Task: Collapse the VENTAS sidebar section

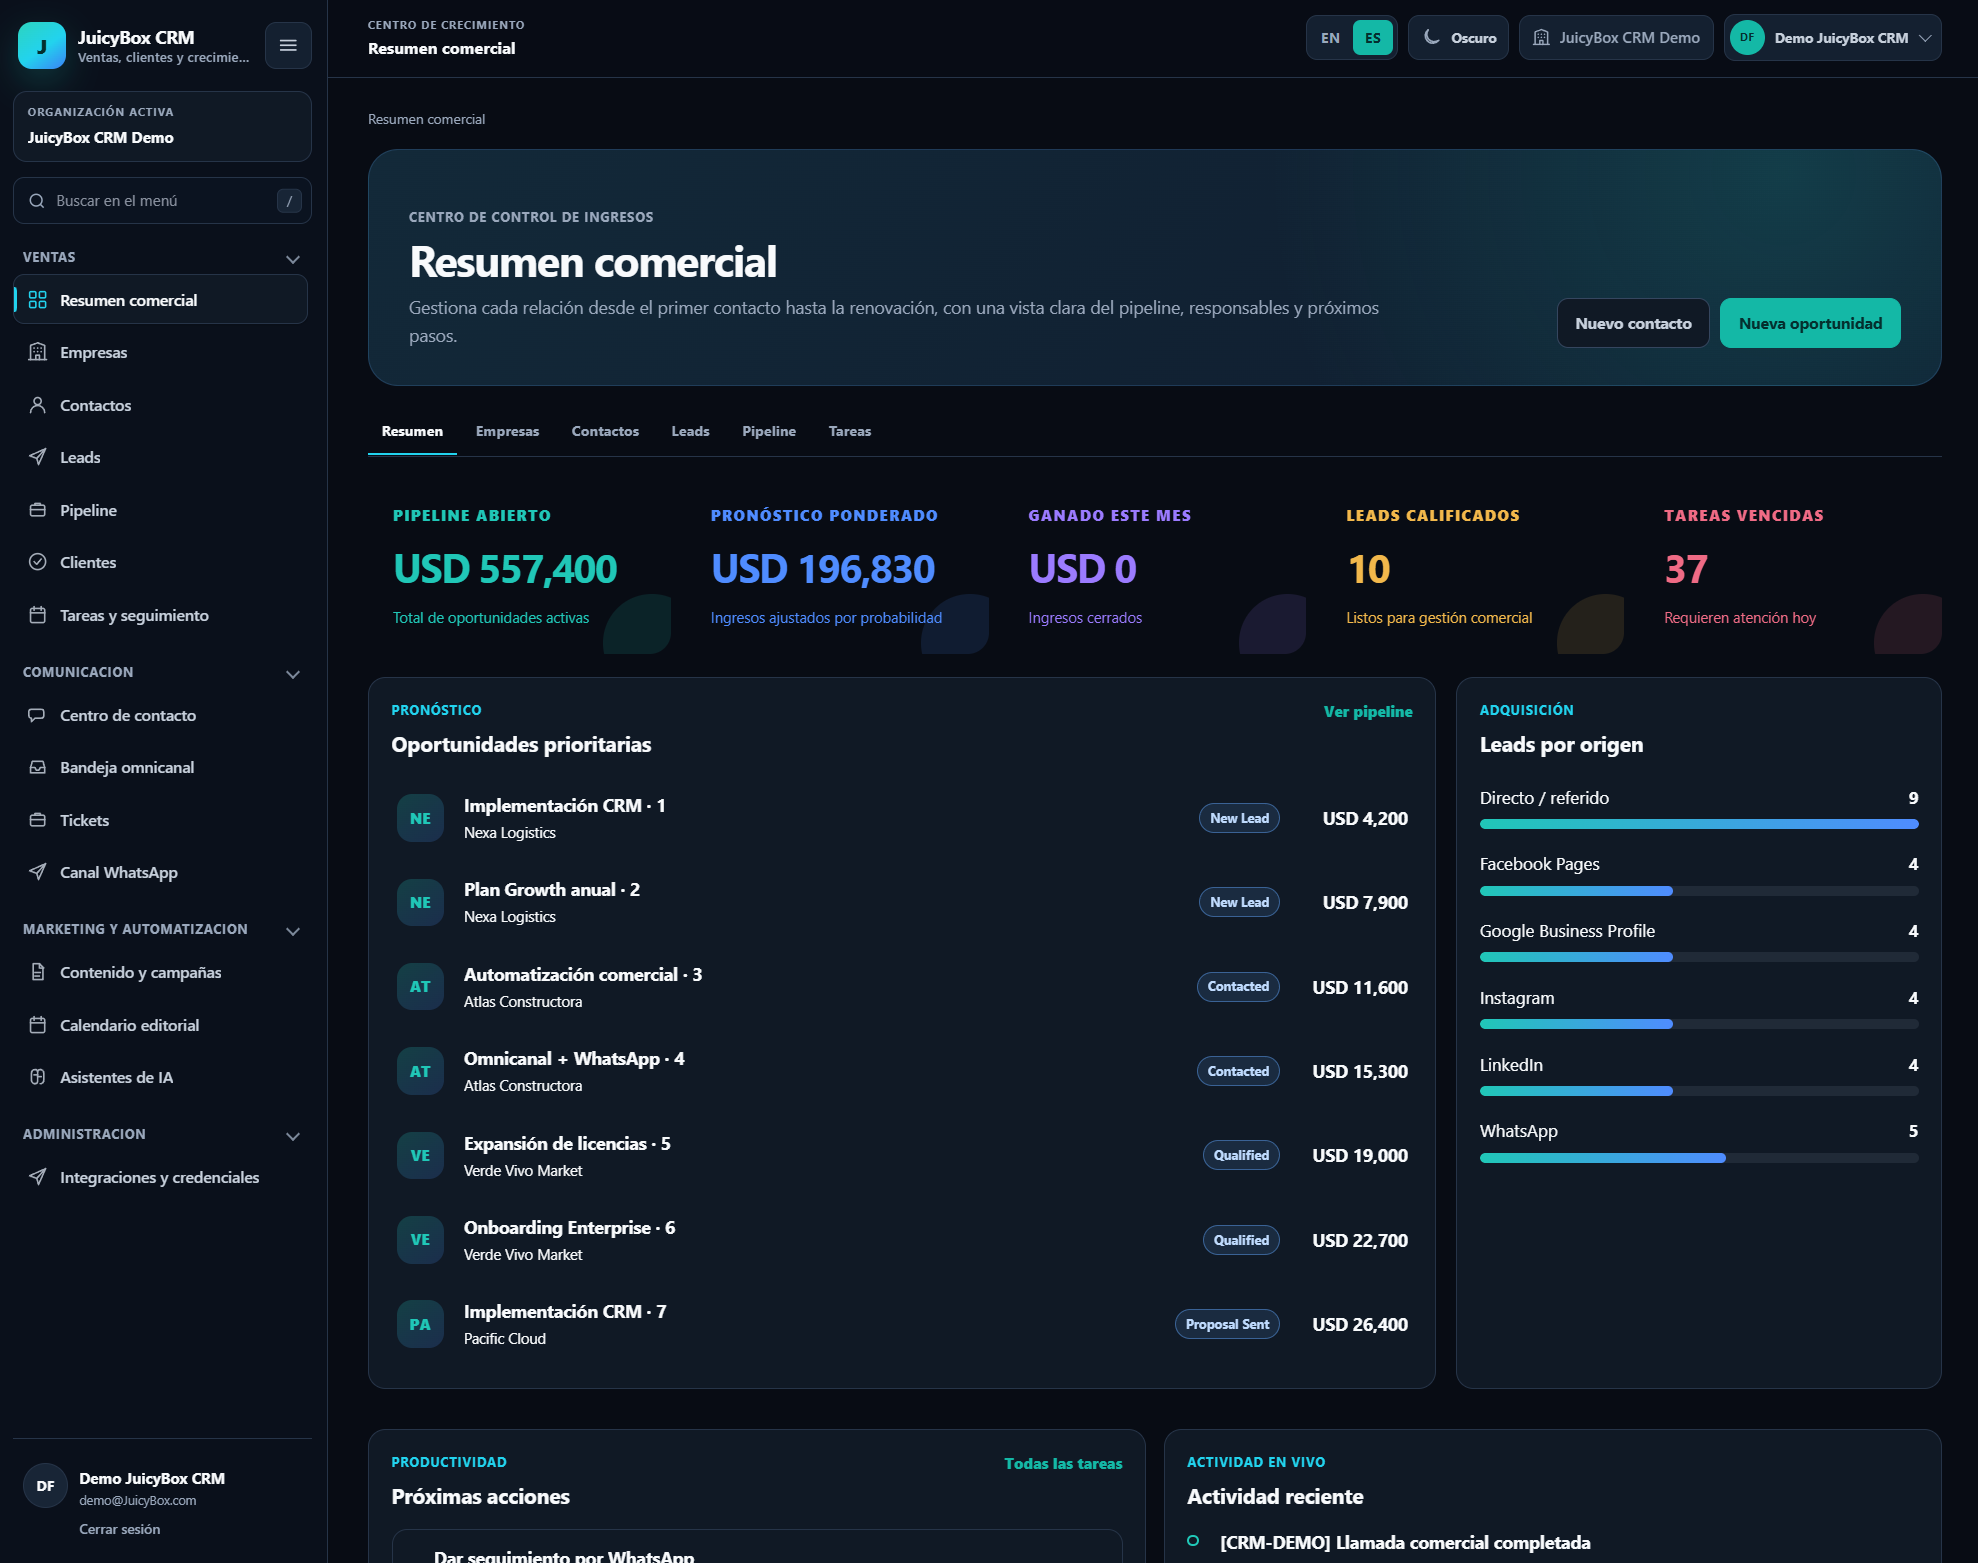Action: 293,258
